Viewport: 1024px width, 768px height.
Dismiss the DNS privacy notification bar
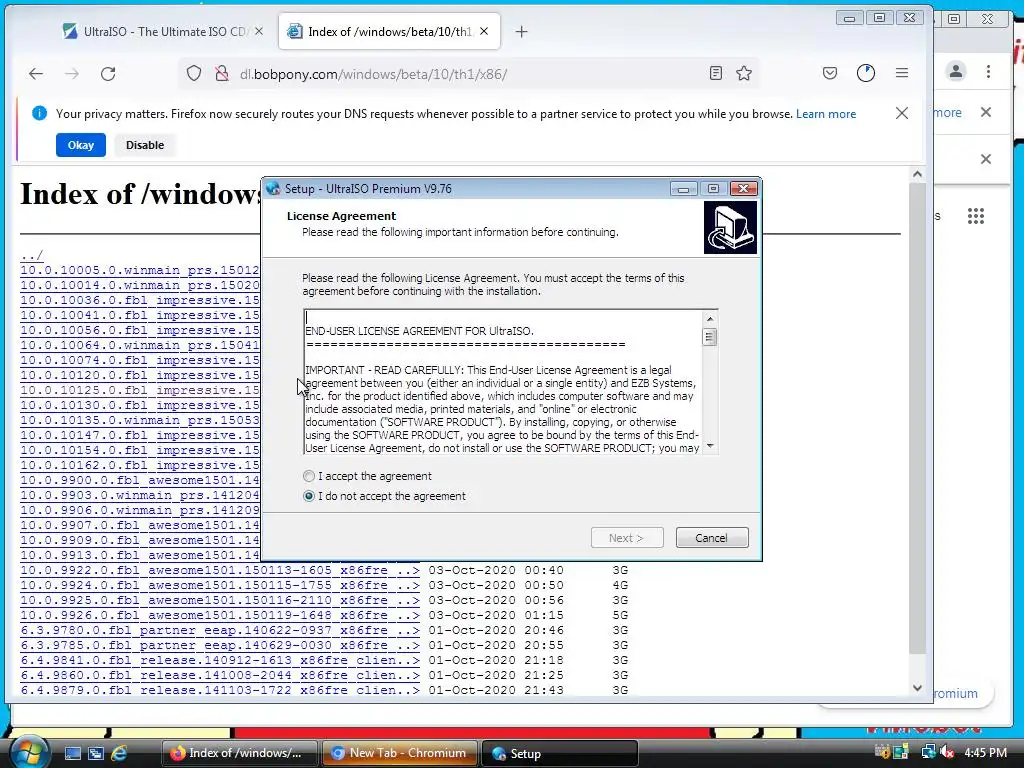coord(902,113)
